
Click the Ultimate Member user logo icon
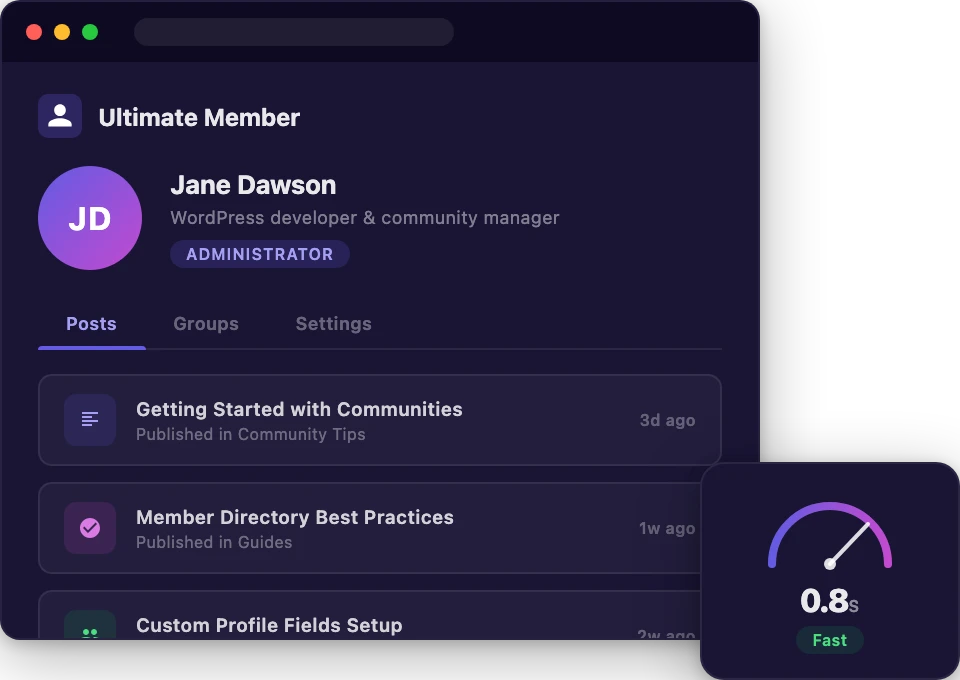pos(60,116)
